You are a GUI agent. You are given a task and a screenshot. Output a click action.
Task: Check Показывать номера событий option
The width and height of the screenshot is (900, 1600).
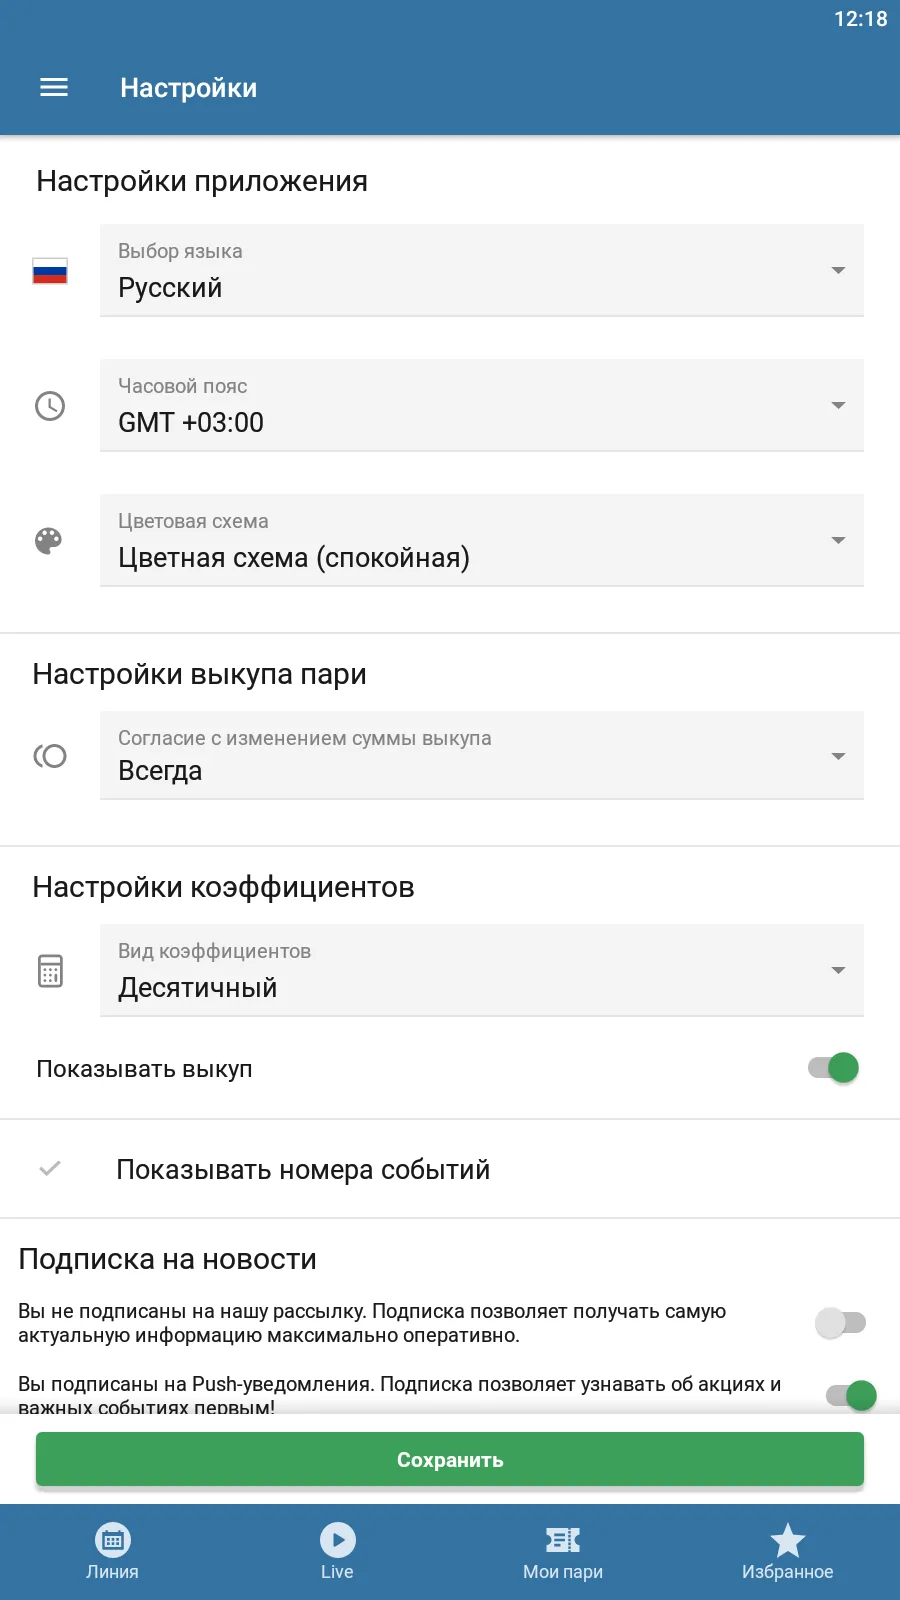50,1168
